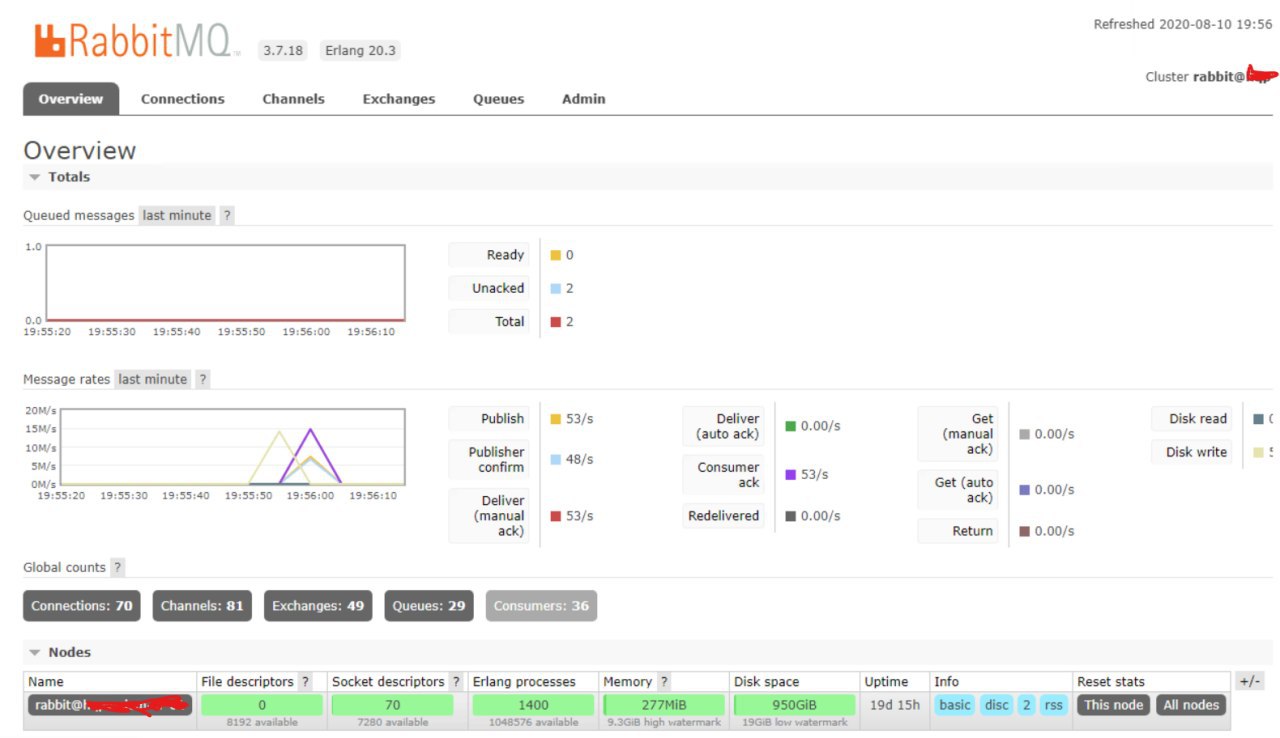Click the uptime value '19d 15h'
The height and width of the screenshot is (738, 1280).
coord(895,705)
